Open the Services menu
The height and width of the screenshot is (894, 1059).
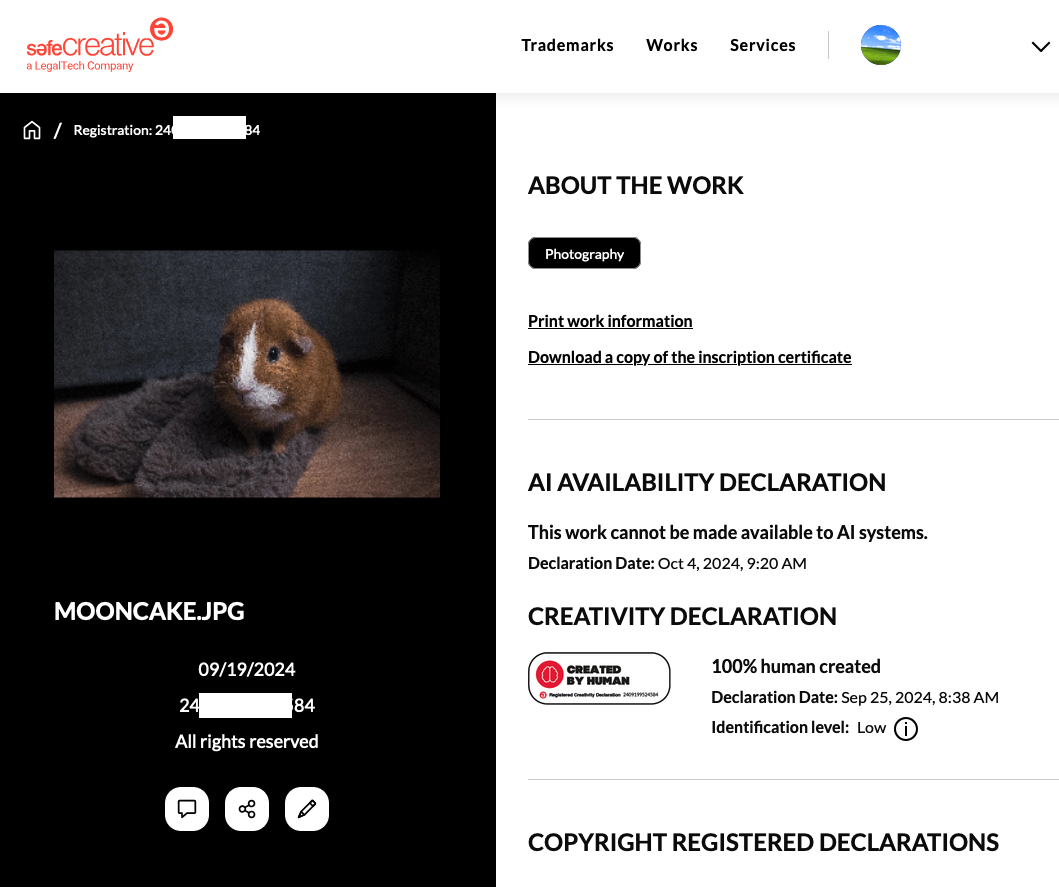pyautogui.click(x=762, y=45)
